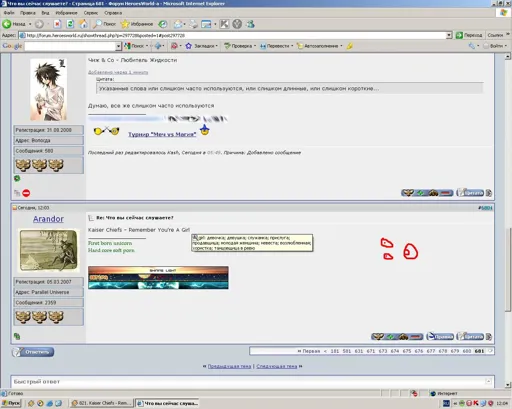Go to the Home page icon
The image size is (512, 409).
click(x=83, y=24)
